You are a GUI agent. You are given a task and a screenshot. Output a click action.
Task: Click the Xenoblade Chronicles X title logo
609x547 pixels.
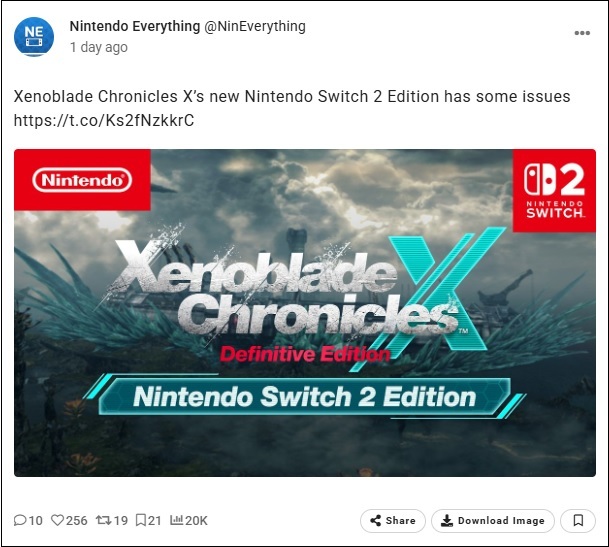point(300,290)
